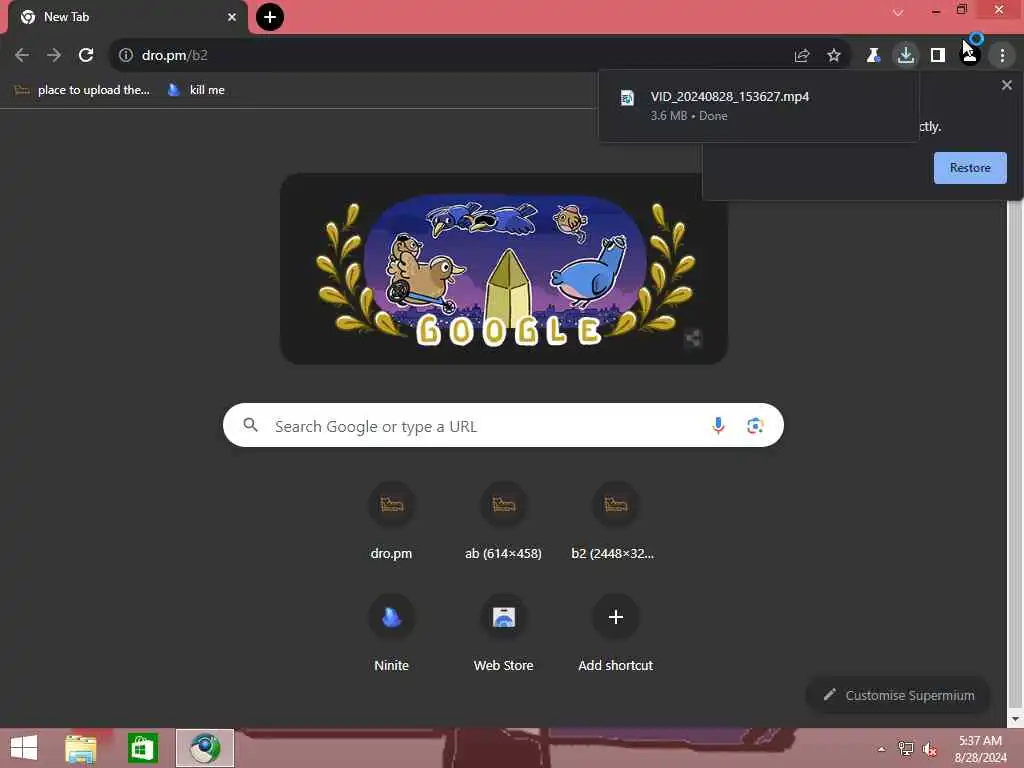Click the Google doodle image
Image resolution: width=1024 pixels, height=768 pixels.
click(x=504, y=268)
